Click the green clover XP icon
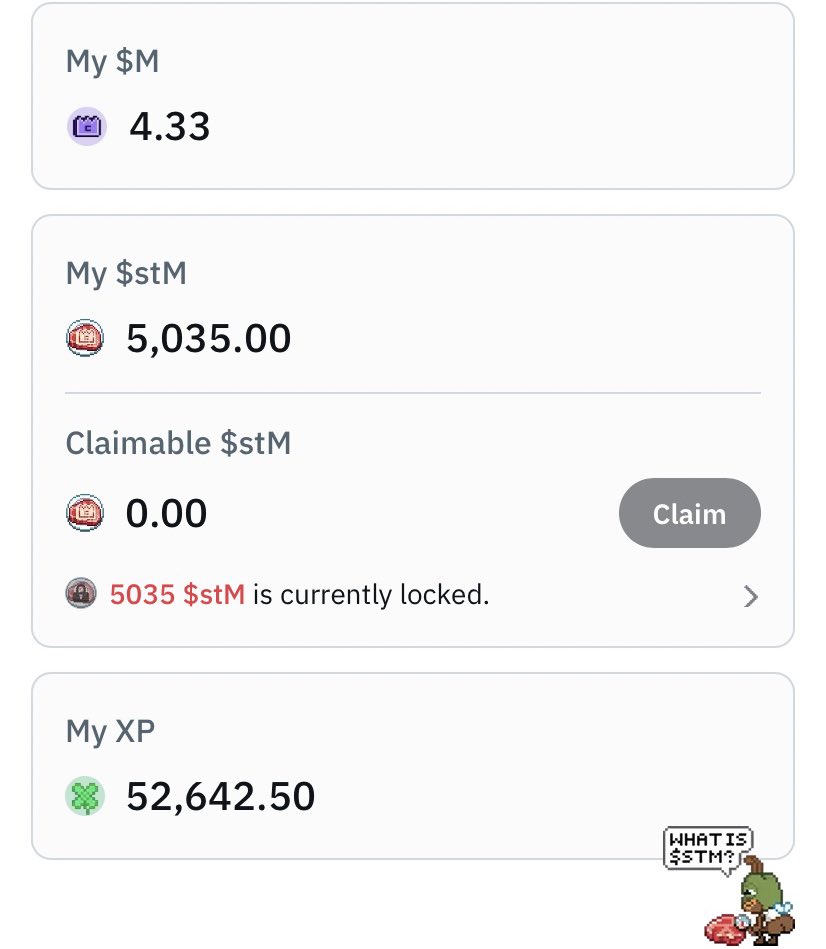This screenshot has width=826, height=949. (85, 796)
